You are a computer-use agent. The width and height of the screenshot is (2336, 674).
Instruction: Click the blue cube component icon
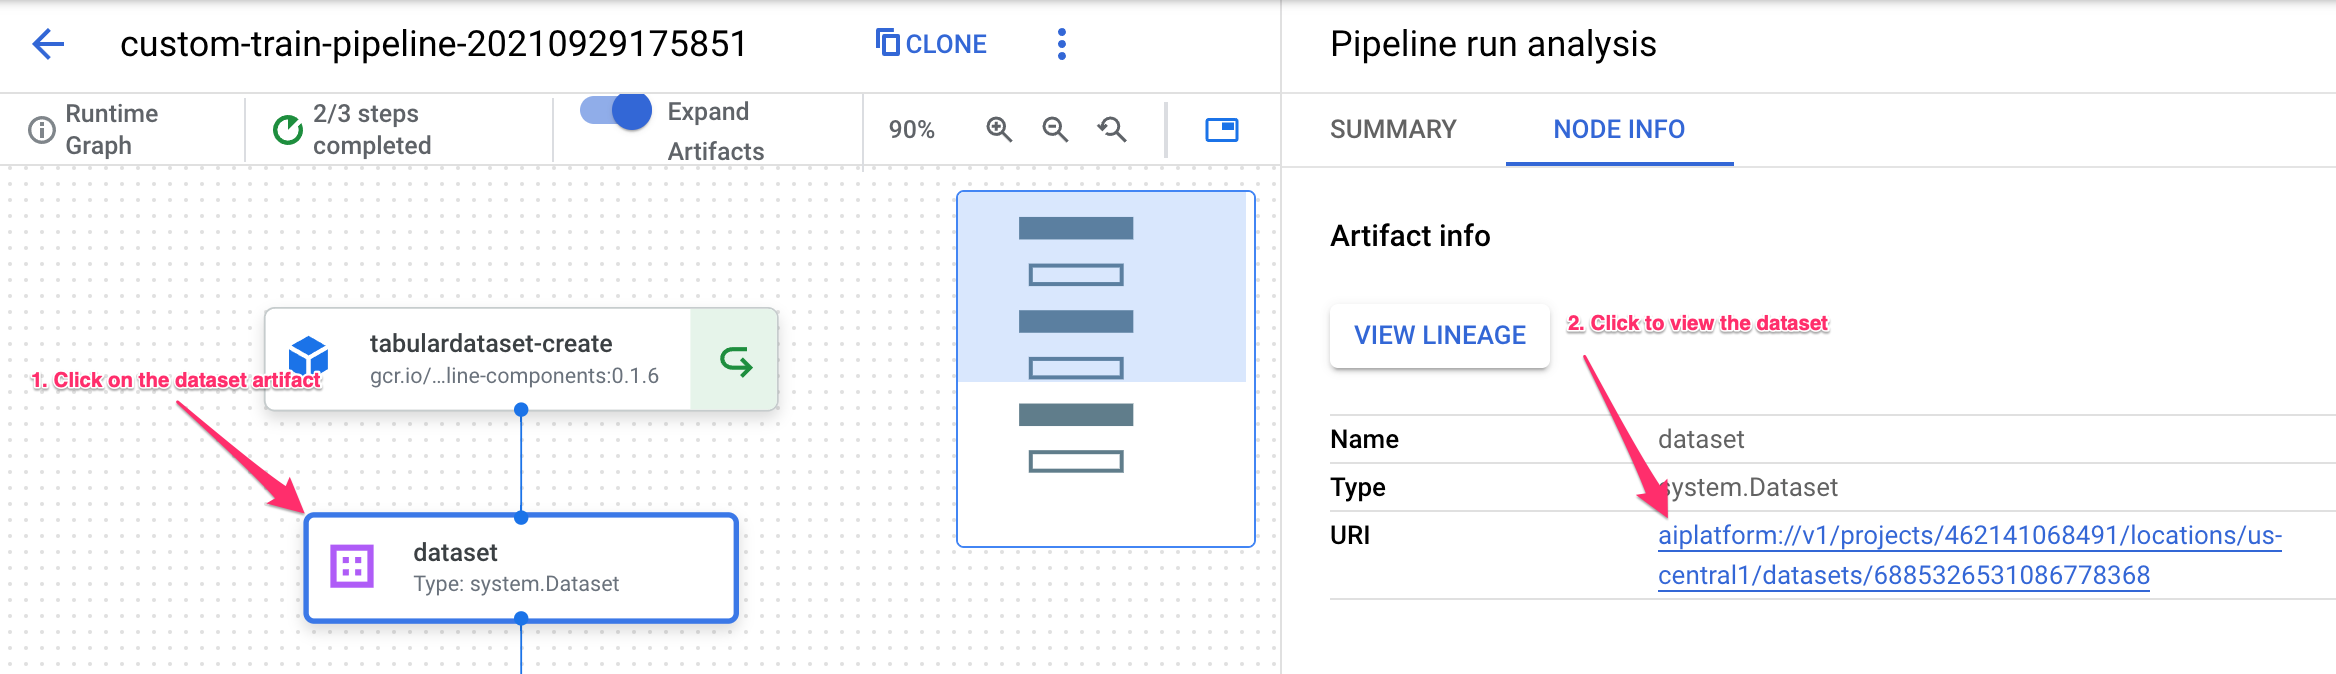309,356
